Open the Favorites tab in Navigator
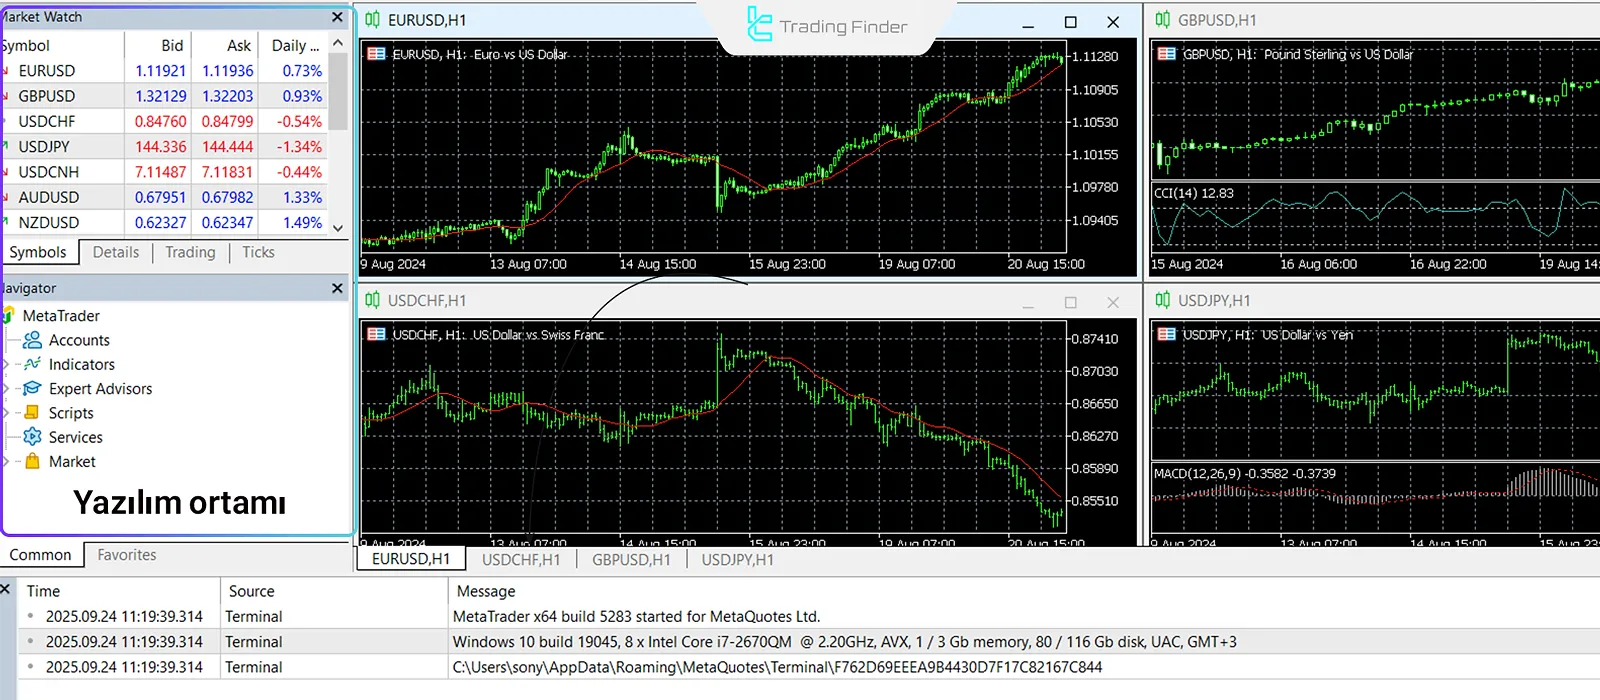 pyautogui.click(x=127, y=555)
